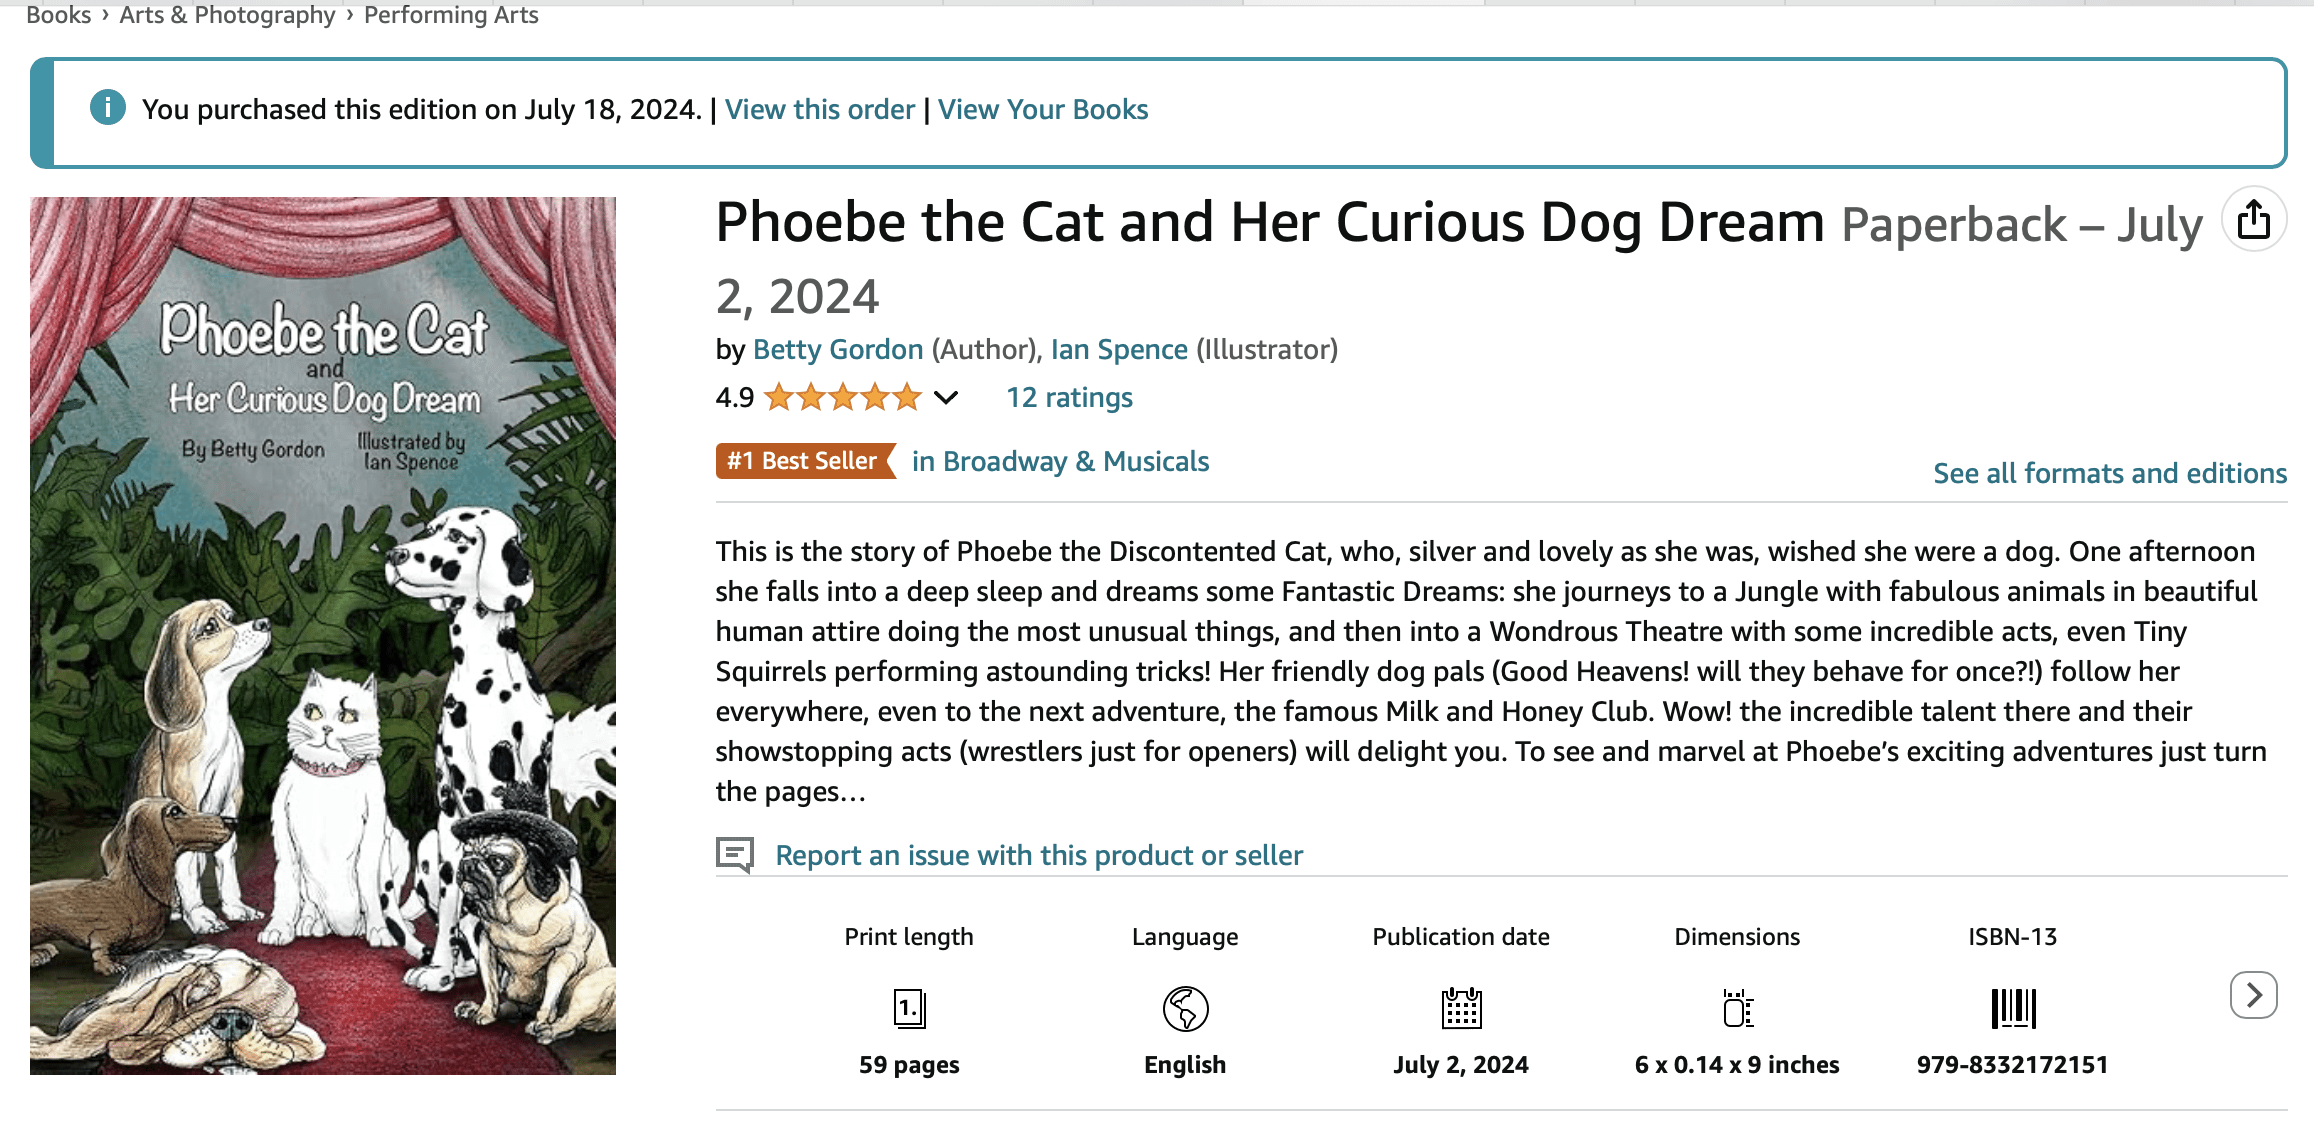
Task: Select Books in the breadcrumb
Action: 57,15
